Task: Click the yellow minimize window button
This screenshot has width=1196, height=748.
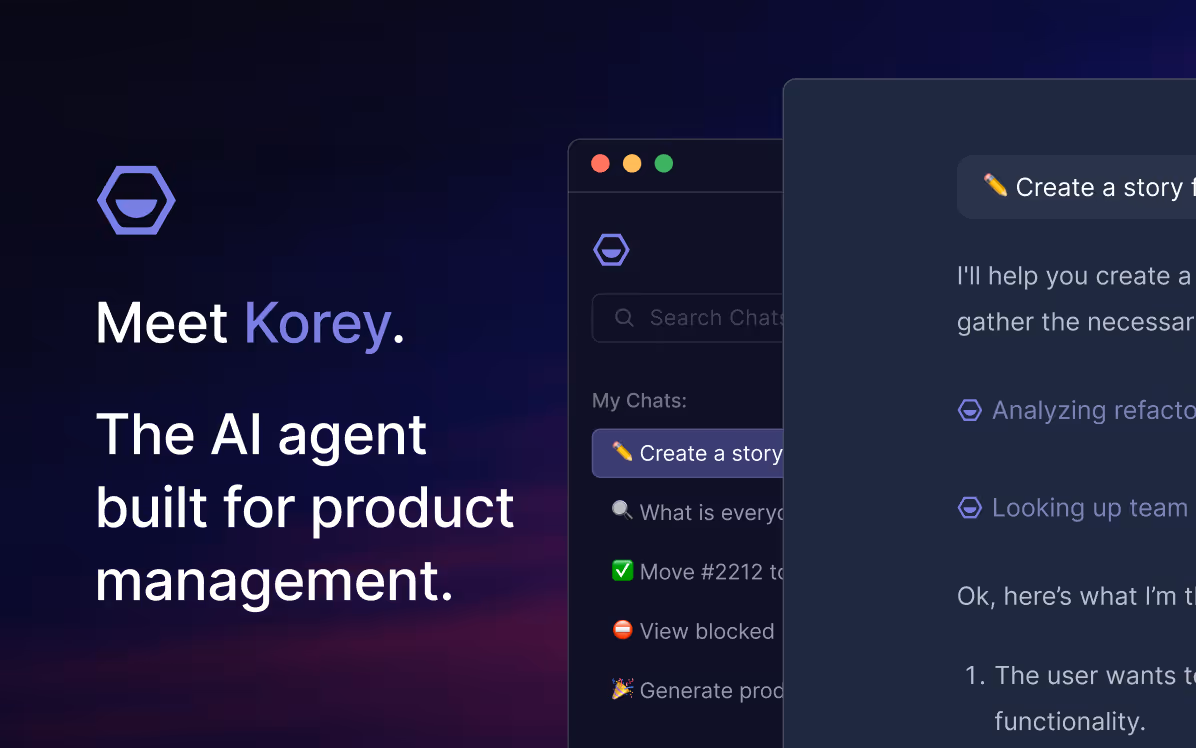Action: [632, 163]
